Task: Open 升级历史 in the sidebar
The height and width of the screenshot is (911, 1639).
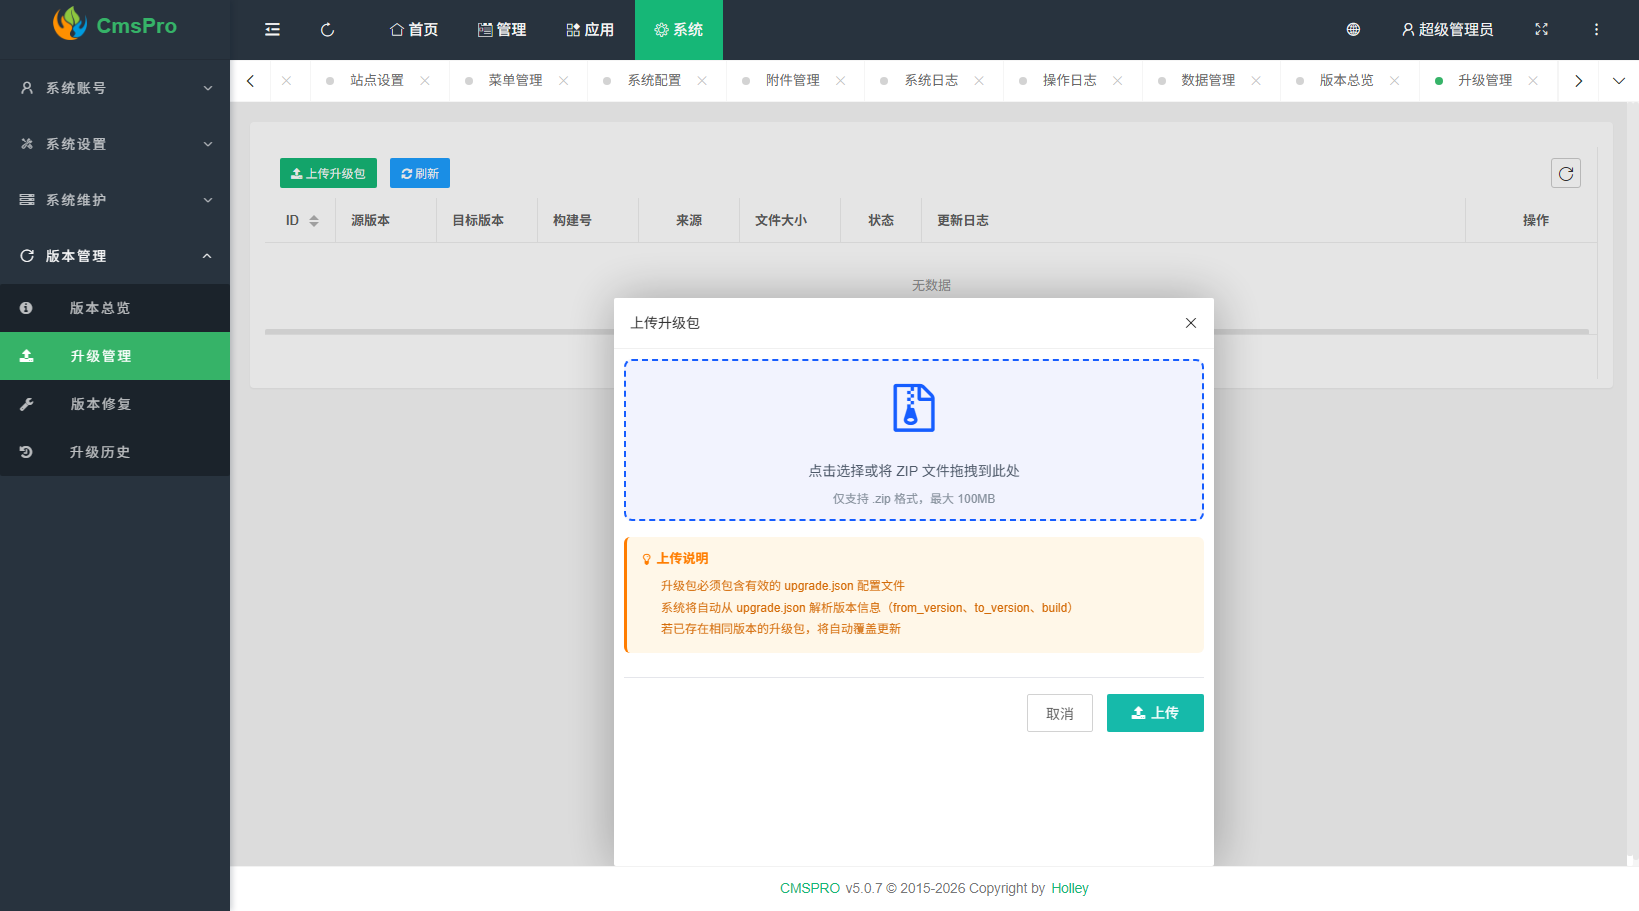Action: tap(115, 452)
